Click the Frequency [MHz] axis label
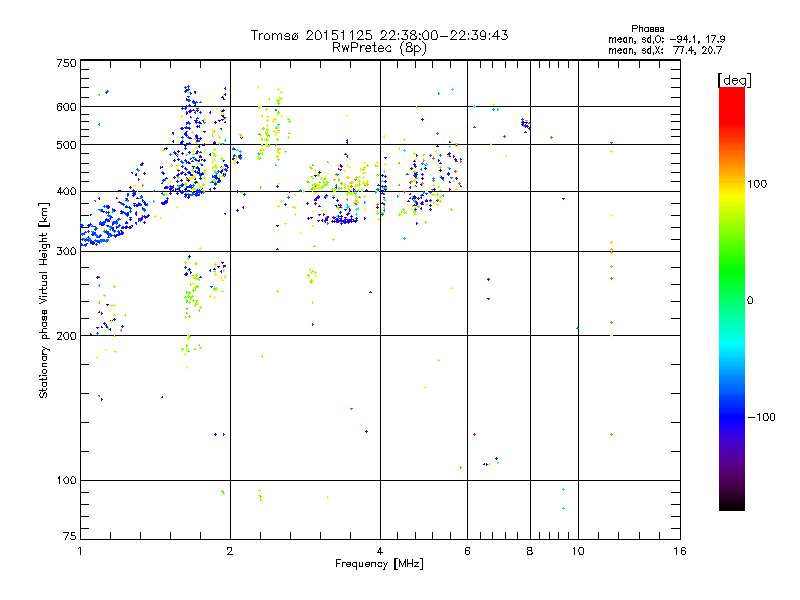The width and height of the screenshot is (800, 600). tap(379, 564)
